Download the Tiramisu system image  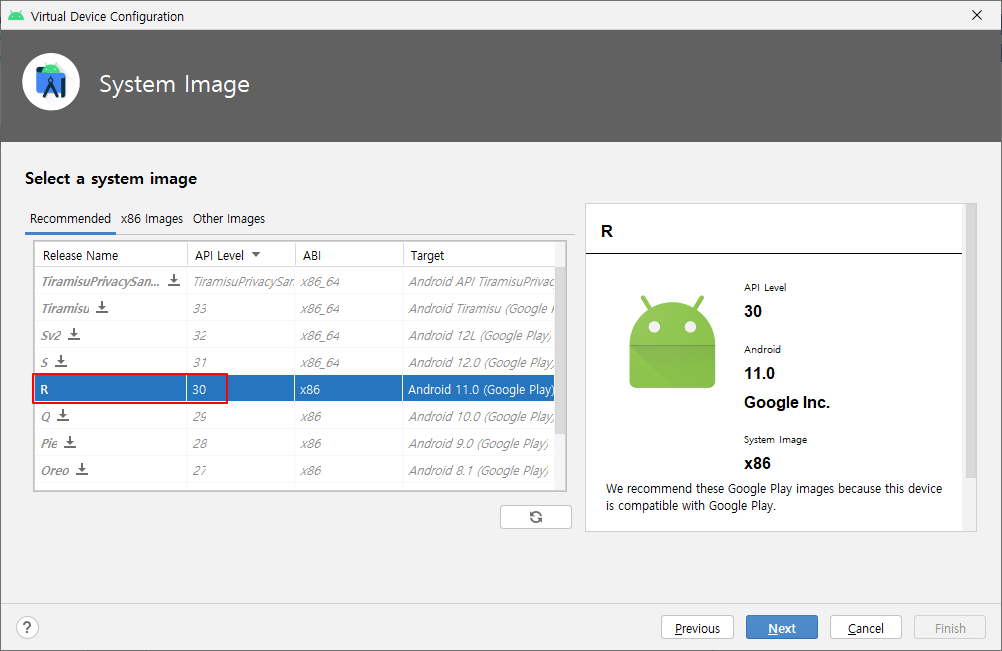(x=102, y=307)
